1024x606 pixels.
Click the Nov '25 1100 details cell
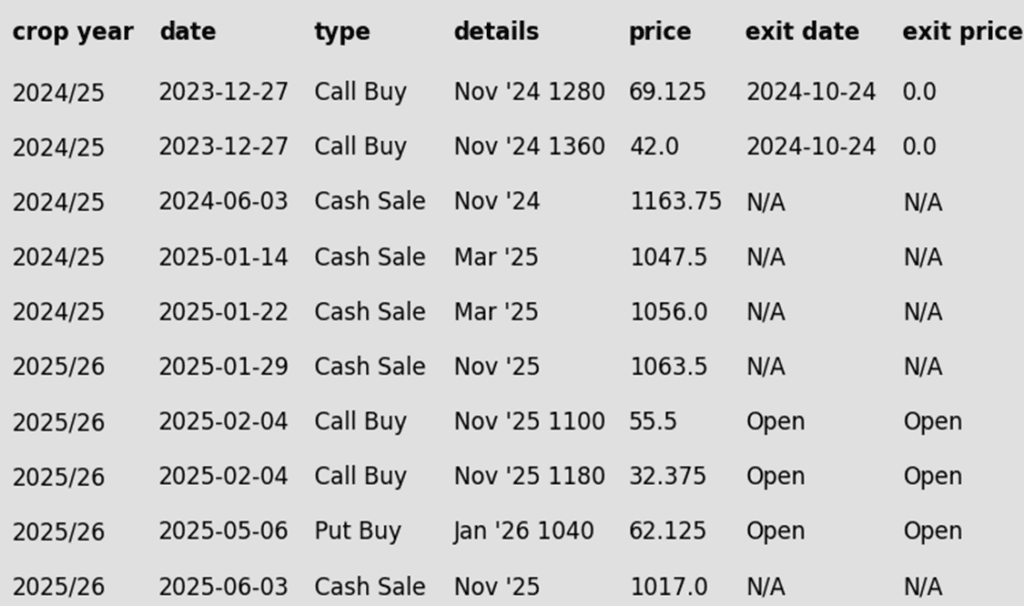[530, 421]
